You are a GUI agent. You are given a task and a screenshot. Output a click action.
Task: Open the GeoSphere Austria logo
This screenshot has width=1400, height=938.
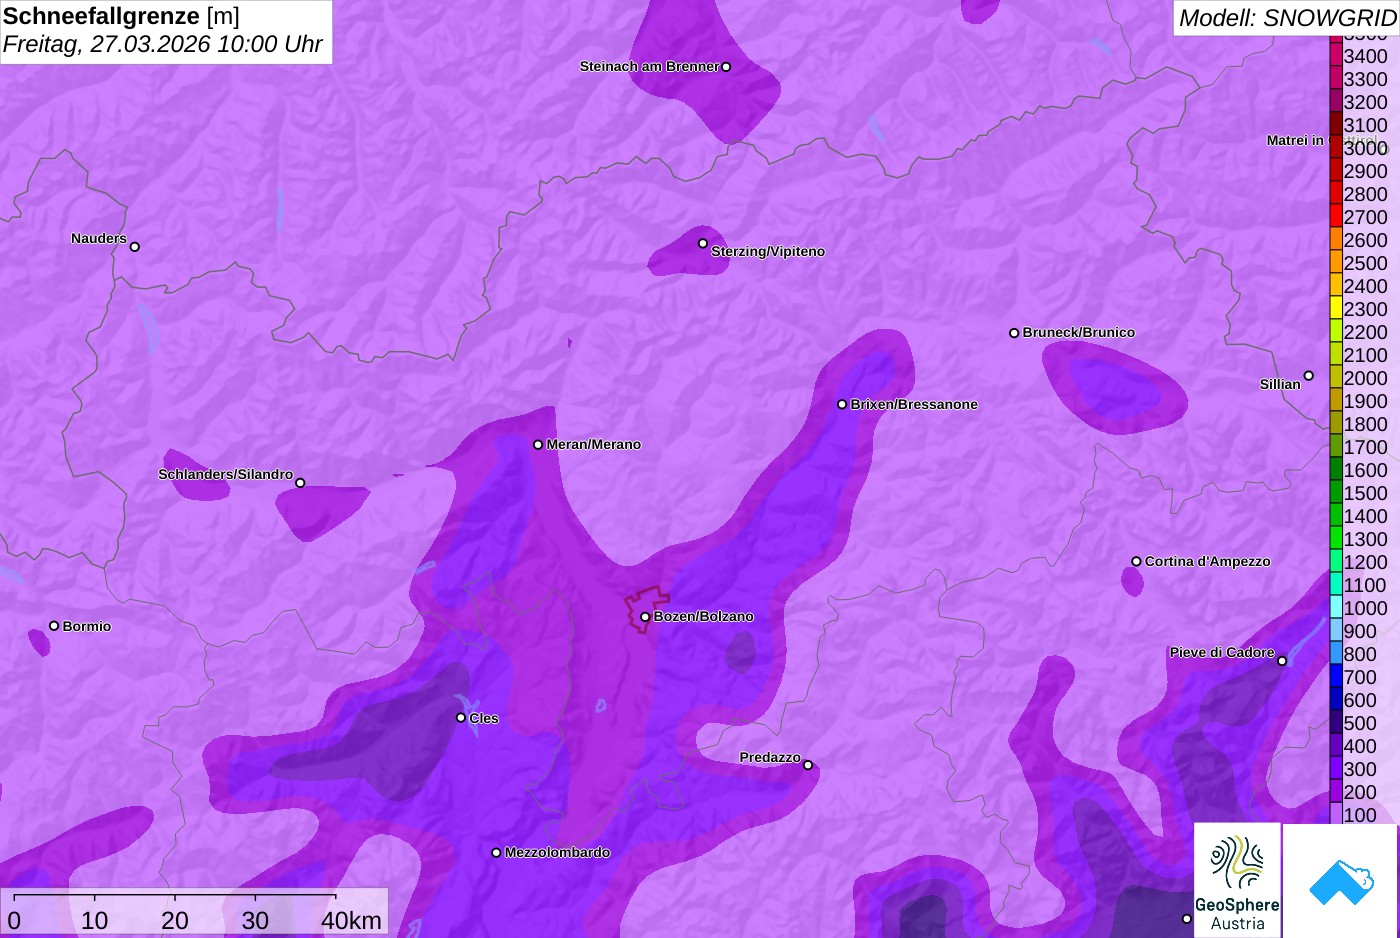pyautogui.click(x=1238, y=880)
